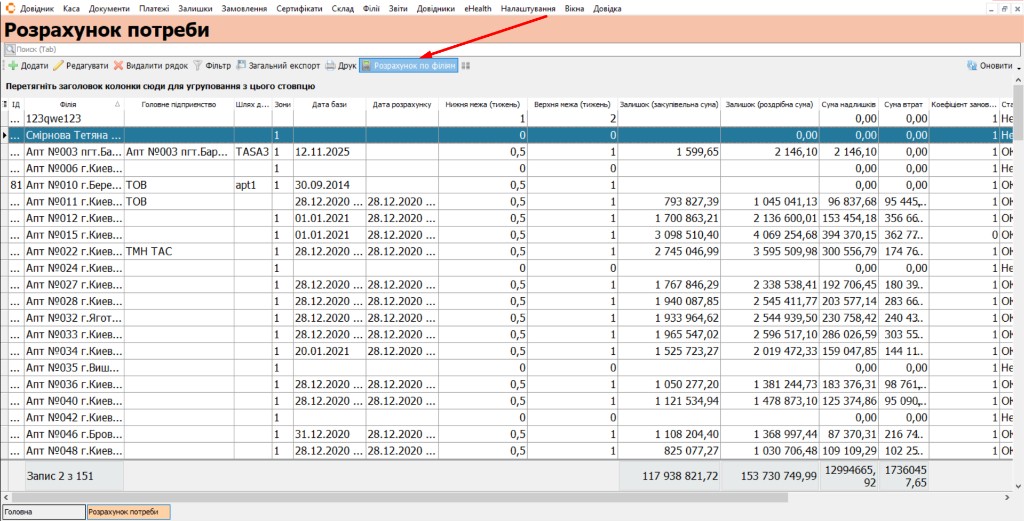Open the eHealth menu
1024x521 pixels.
tap(478, 9)
